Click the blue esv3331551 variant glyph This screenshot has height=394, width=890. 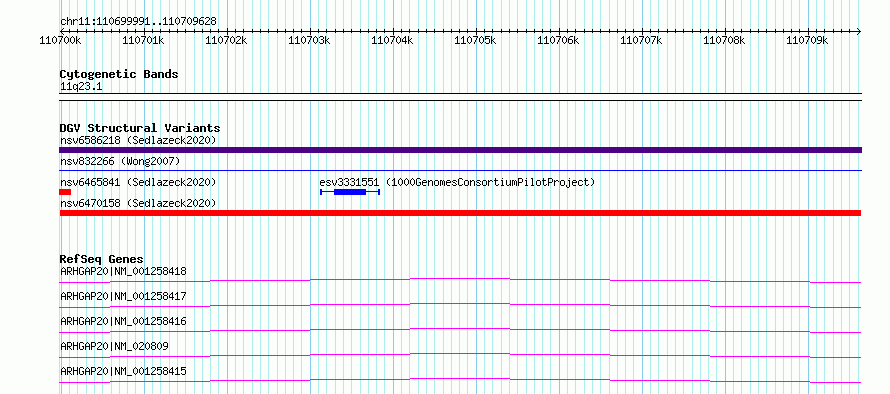click(x=350, y=192)
